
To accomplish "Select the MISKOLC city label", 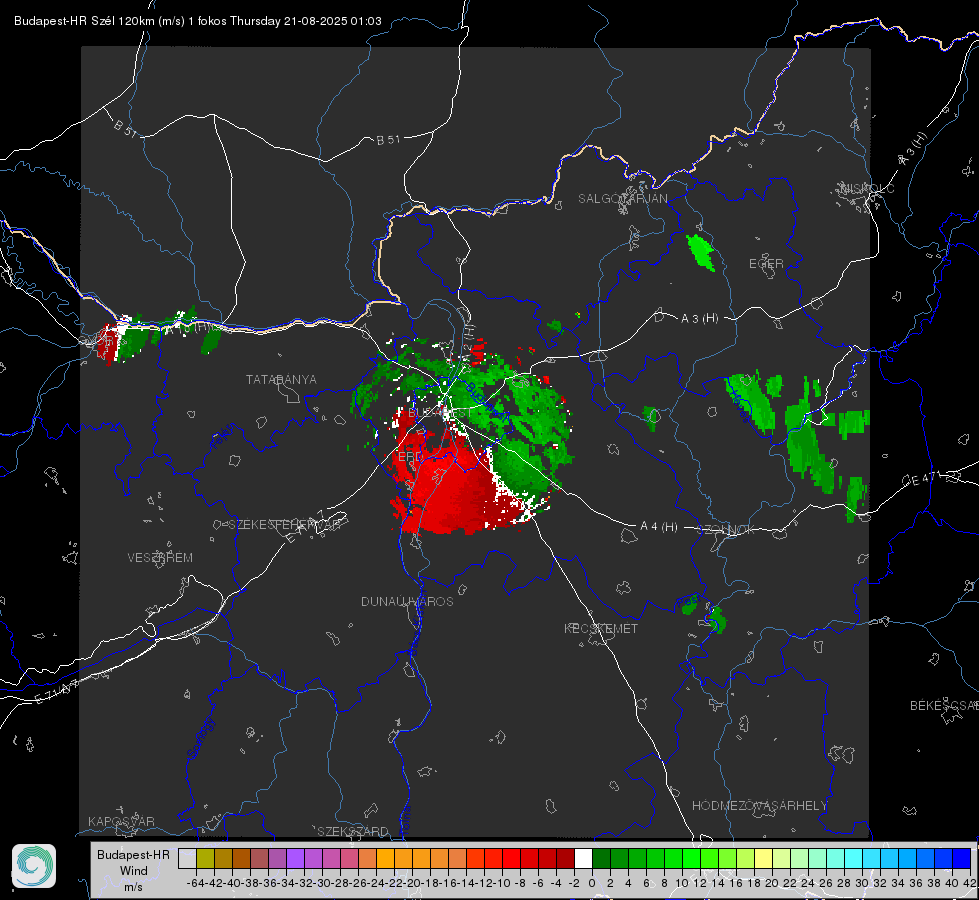I will coord(867,188).
